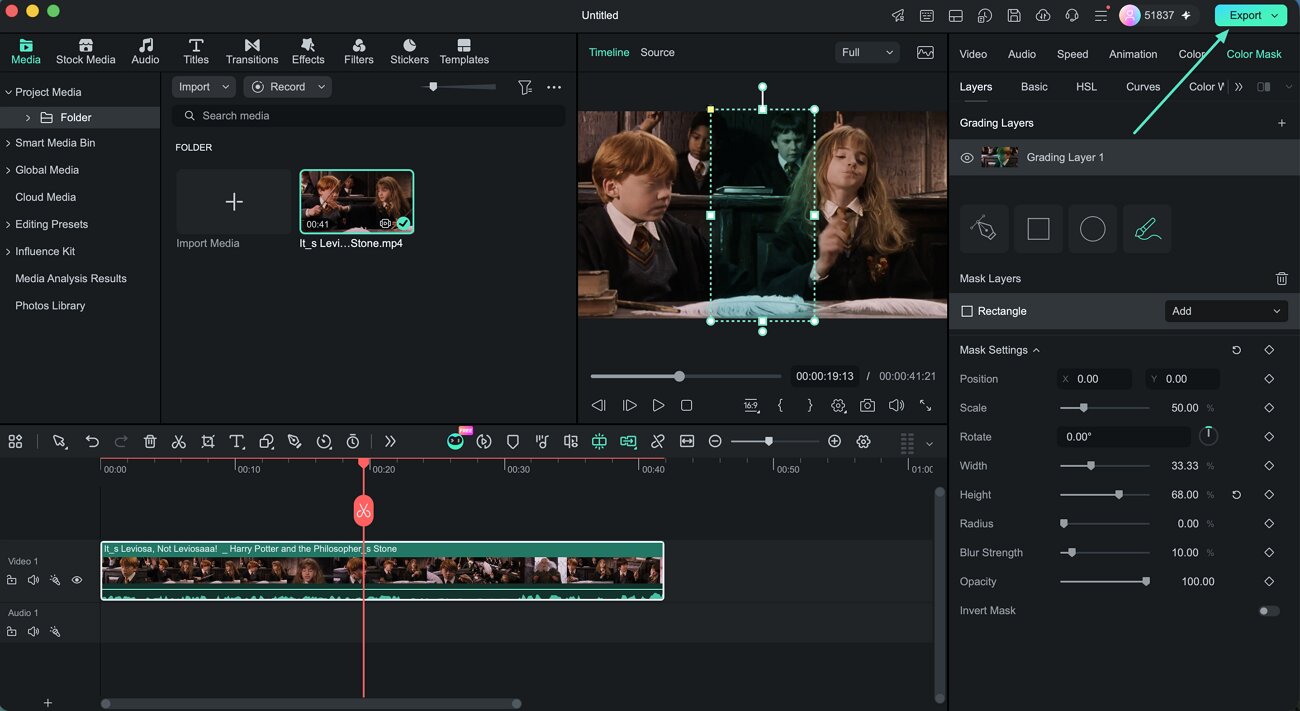Switch to the Audio properties tab

tap(1022, 54)
